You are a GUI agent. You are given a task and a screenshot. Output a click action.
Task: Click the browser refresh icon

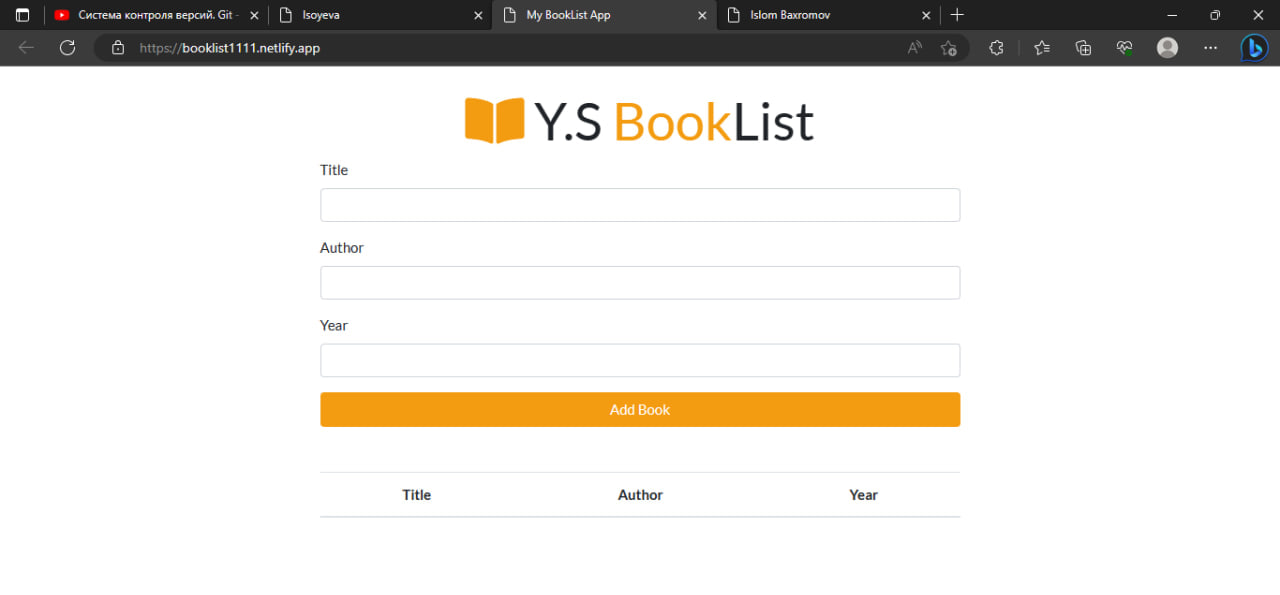click(67, 47)
